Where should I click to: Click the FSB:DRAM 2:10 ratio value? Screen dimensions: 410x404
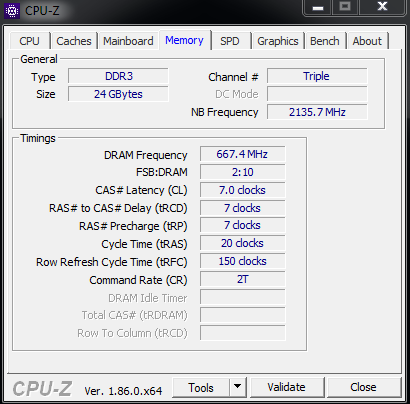[242, 172]
